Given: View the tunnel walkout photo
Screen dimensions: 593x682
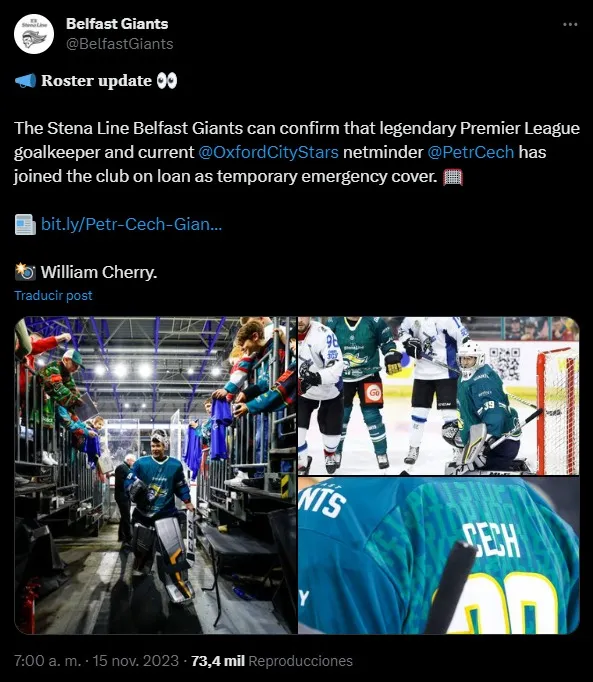Looking at the screenshot, I should pyautogui.click(x=156, y=475).
